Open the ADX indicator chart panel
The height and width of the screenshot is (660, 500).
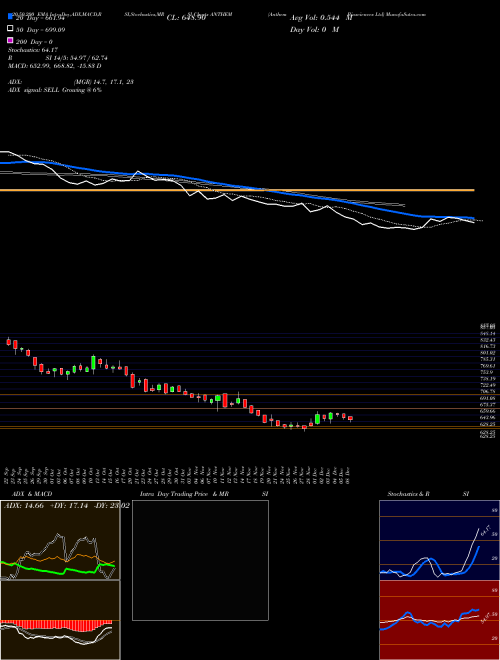pyautogui.click(x=60, y=540)
